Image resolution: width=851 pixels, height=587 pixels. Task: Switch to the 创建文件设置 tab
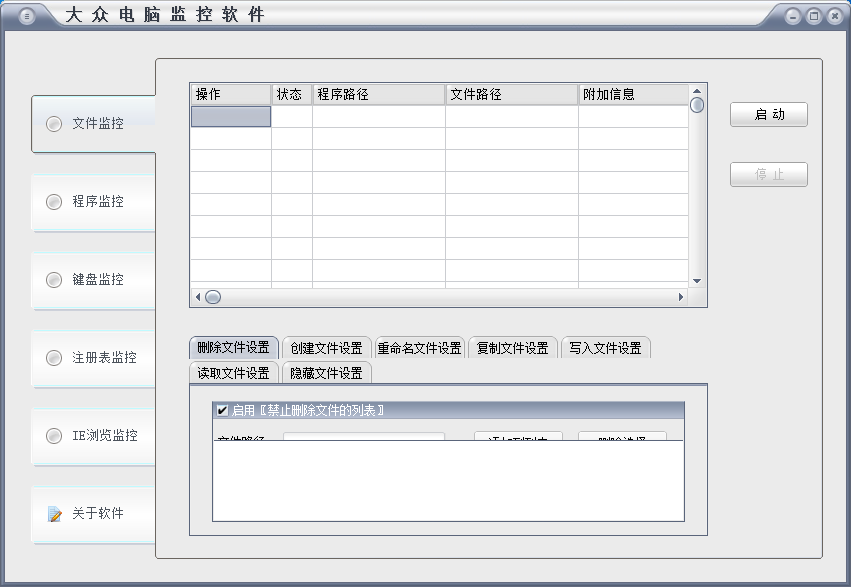click(327, 348)
